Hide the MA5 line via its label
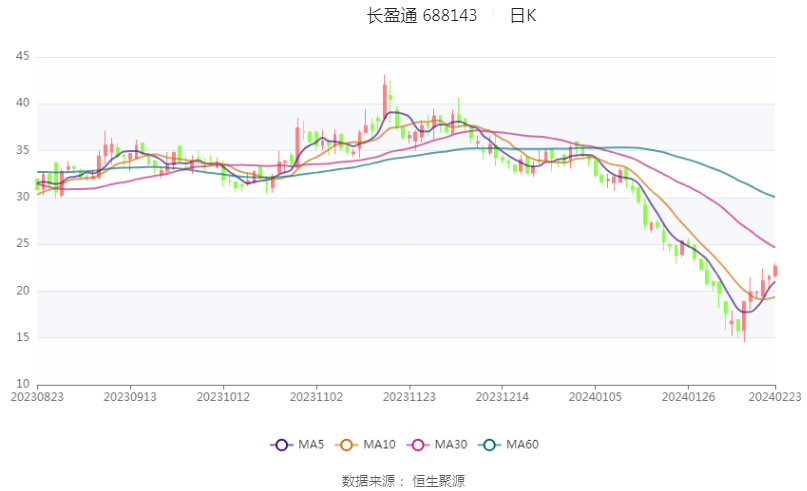The image size is (807, 491). point(311,445)
